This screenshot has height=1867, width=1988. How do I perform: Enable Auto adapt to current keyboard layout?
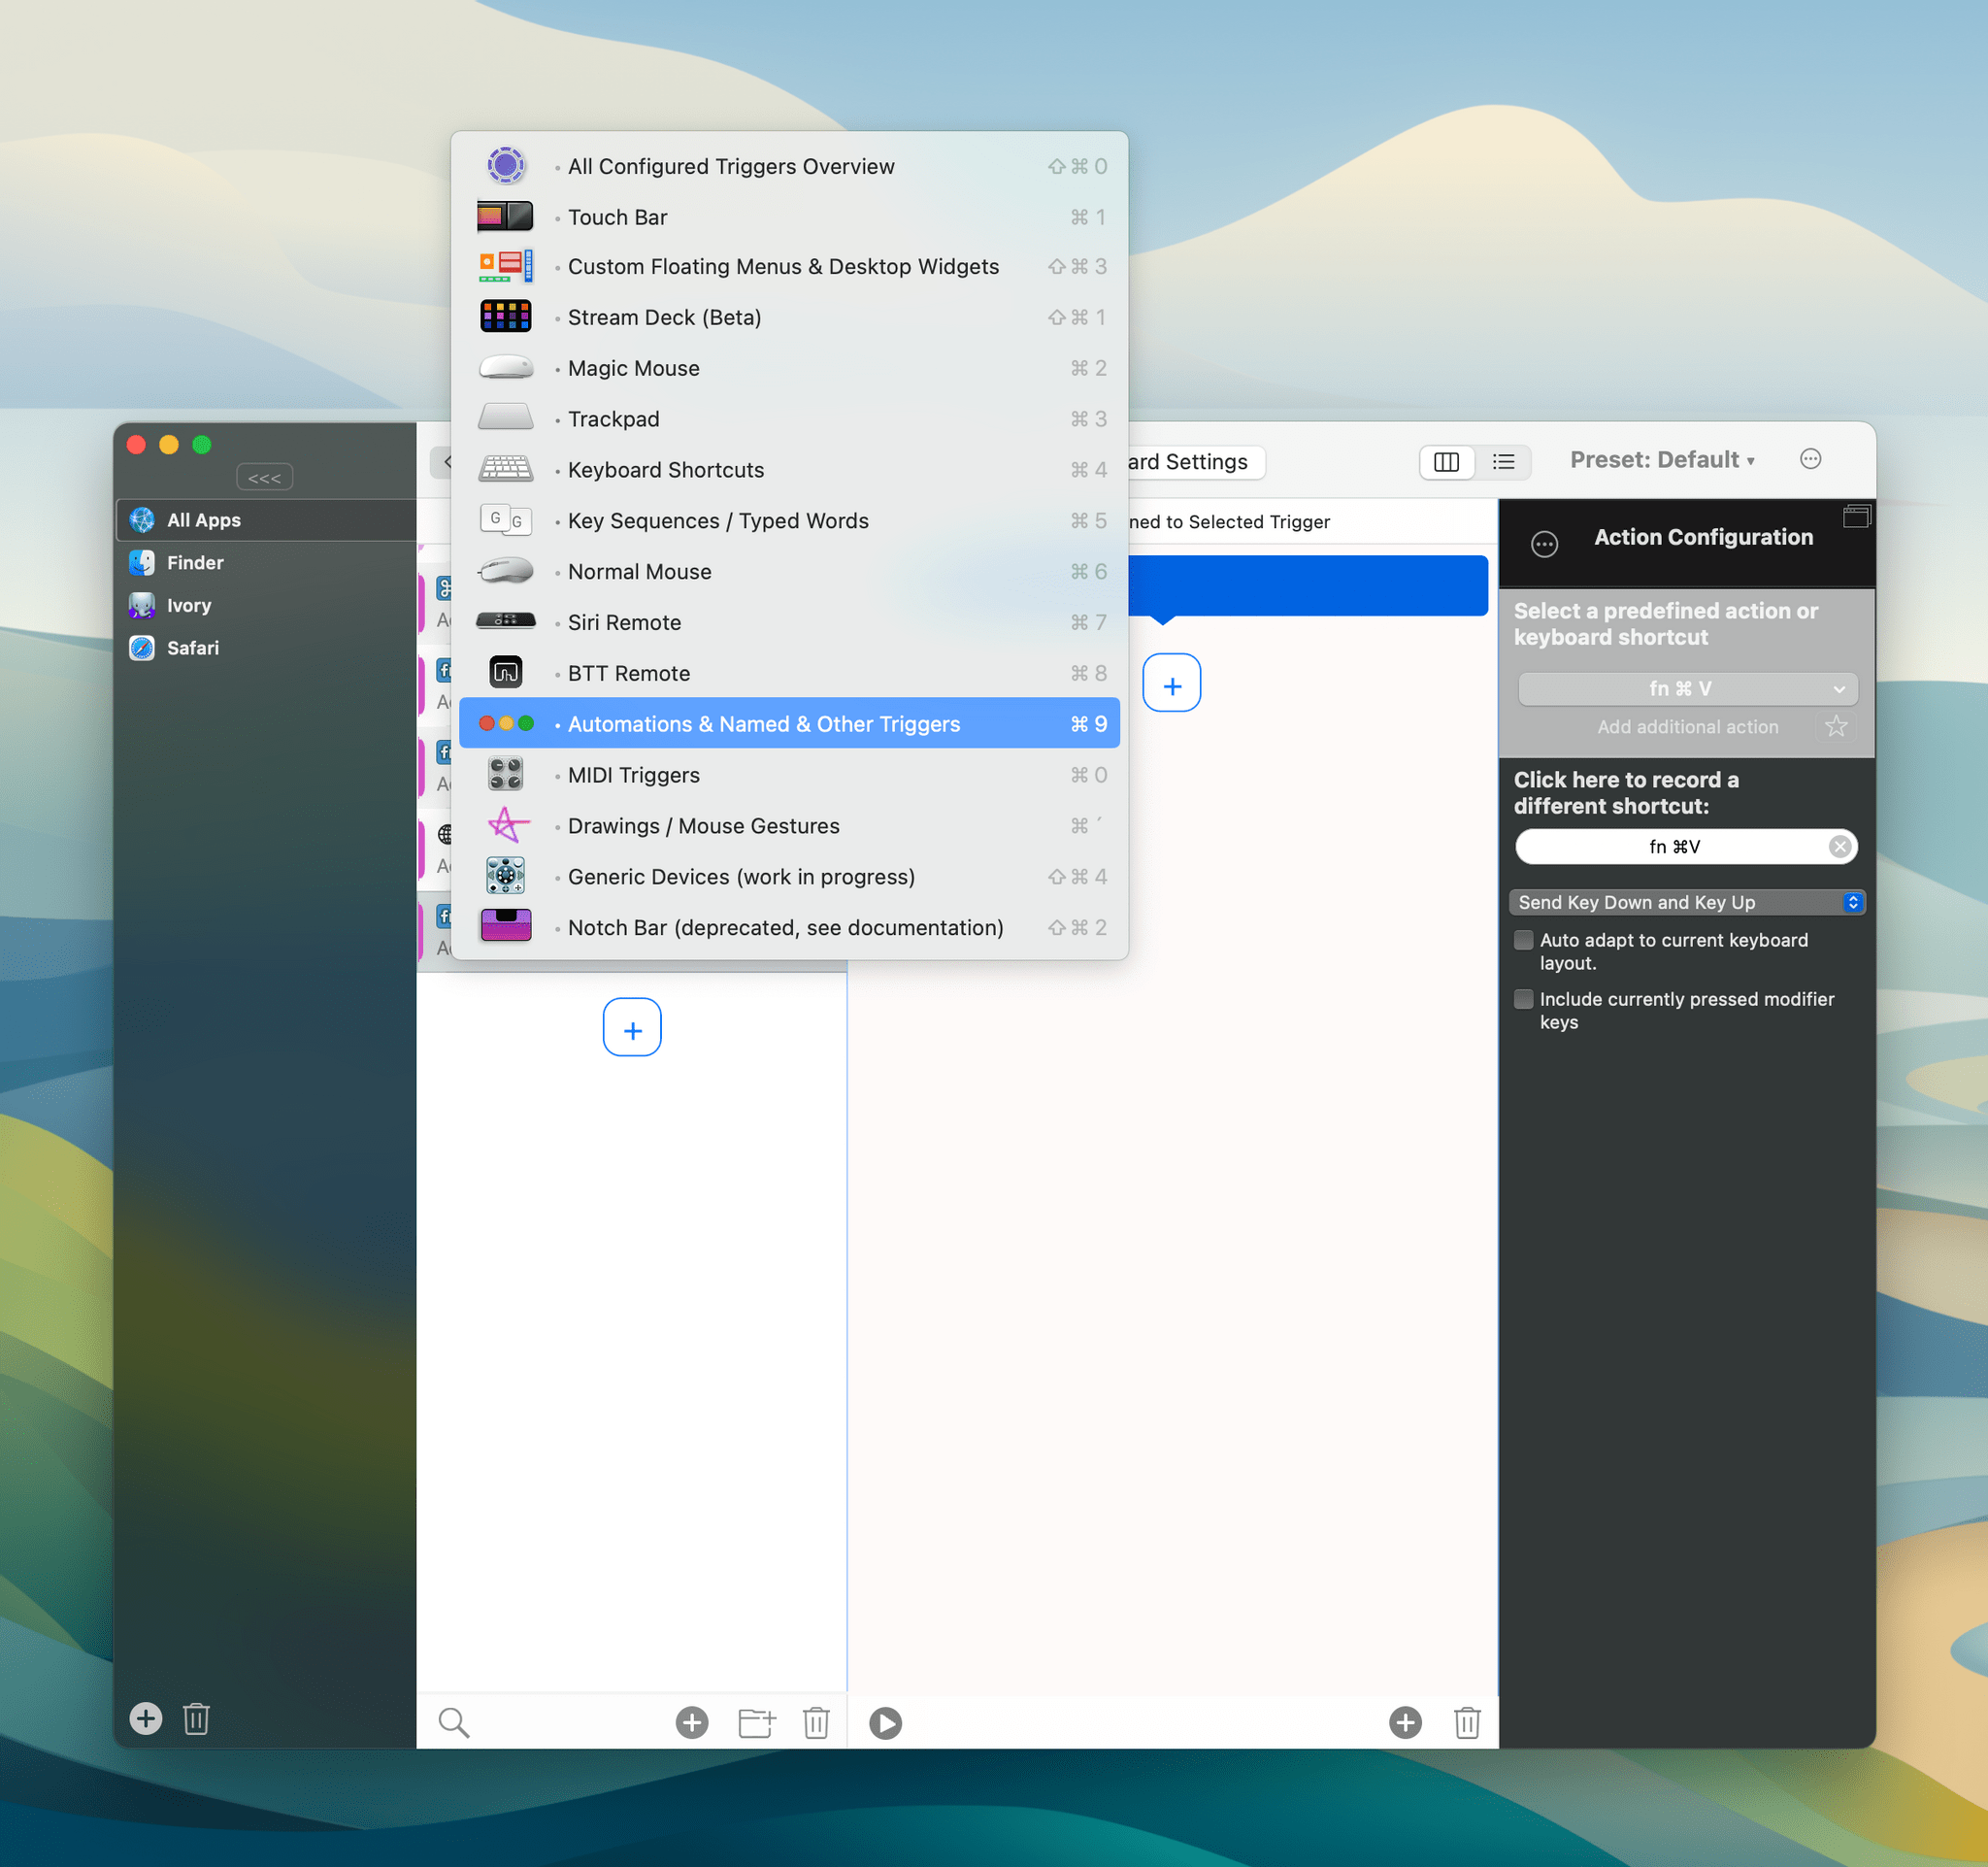[1524, 940]
